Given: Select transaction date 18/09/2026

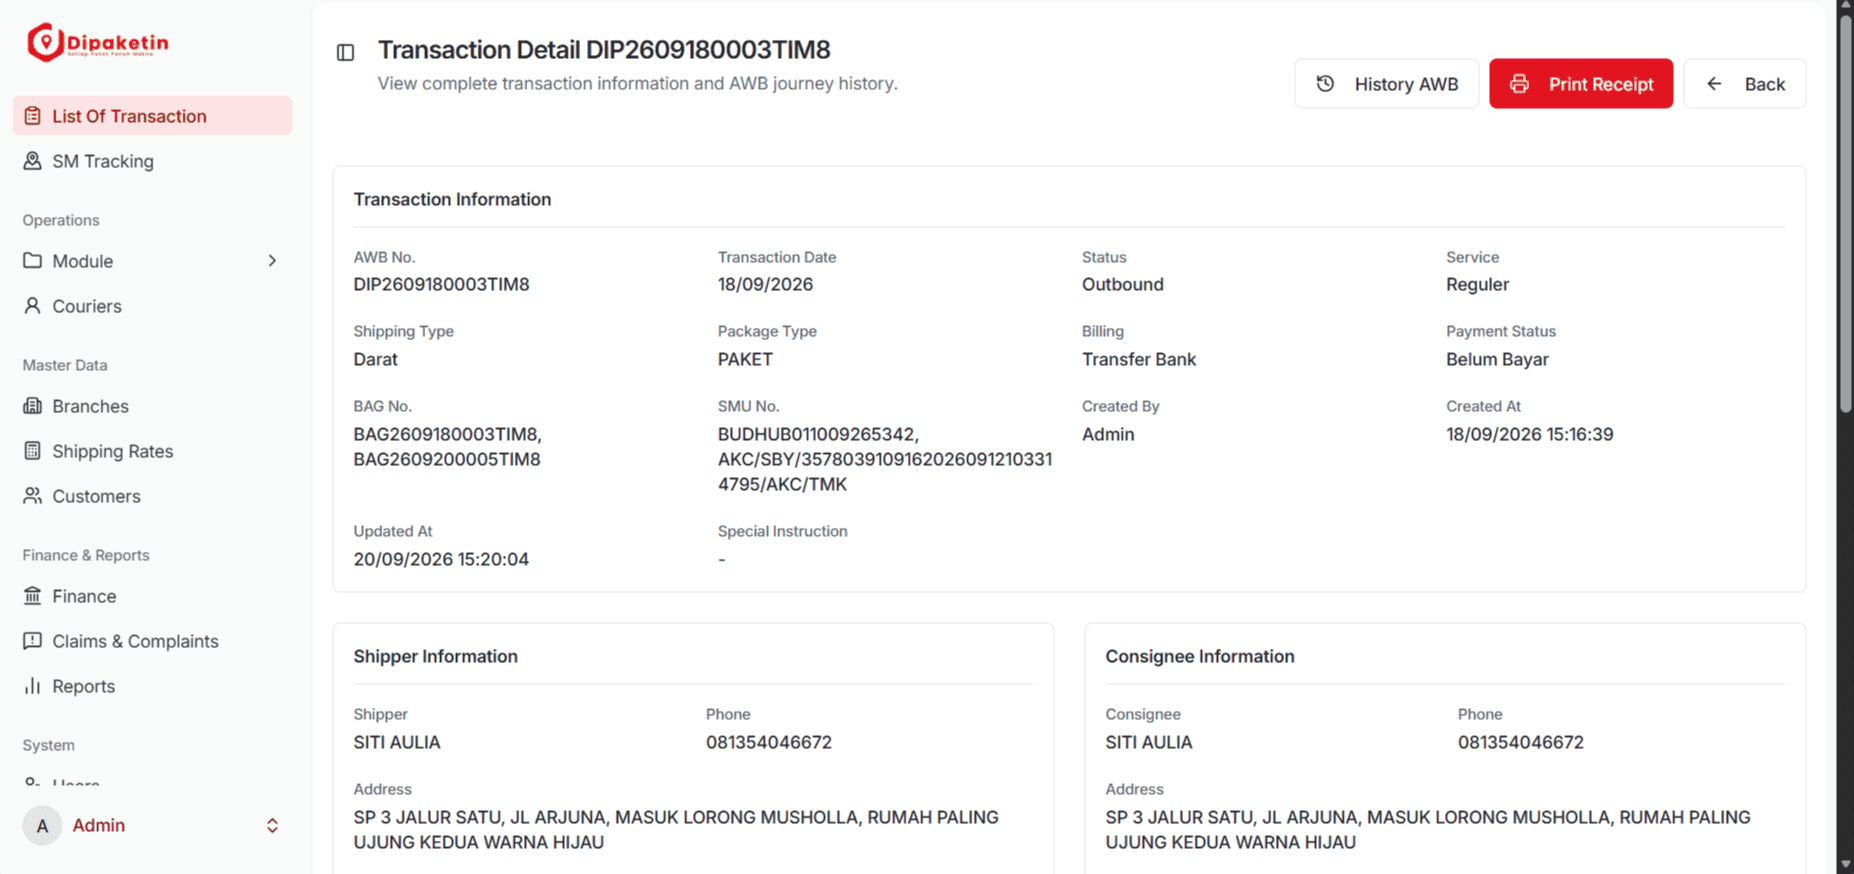Looking at the screenshot, I should point(765,285).
